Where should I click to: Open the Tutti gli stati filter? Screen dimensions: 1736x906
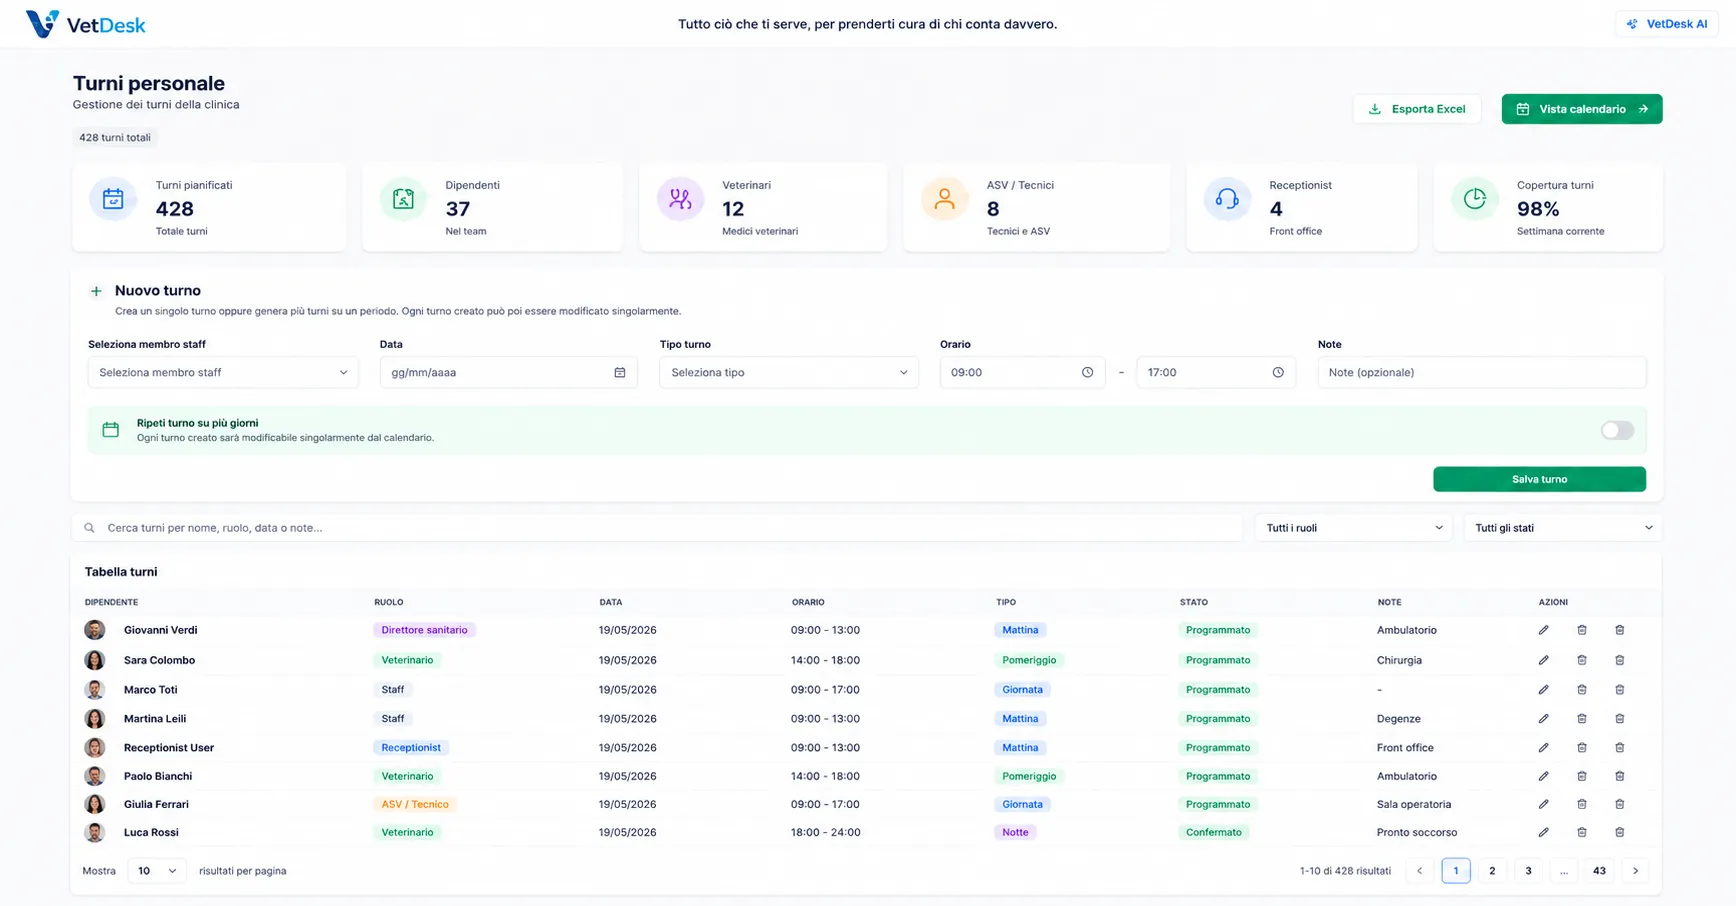1563,528
